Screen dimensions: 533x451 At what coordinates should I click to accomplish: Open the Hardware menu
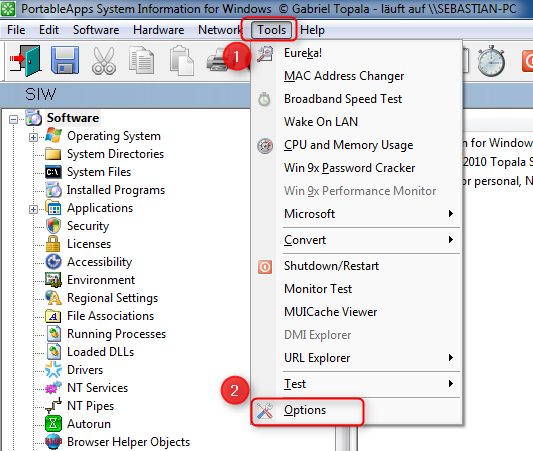pos(158,30)
